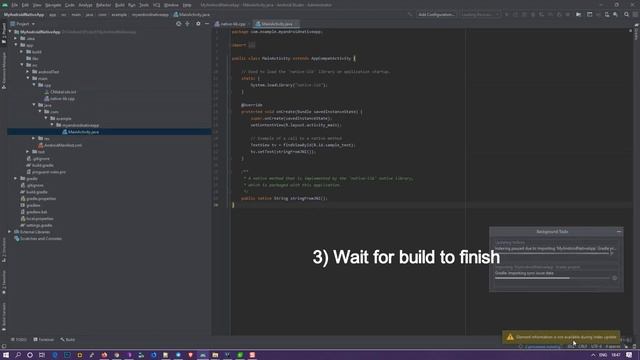The image size is (640, 360).
Task: Select settings.gradle file
Action: pos(36,225)
